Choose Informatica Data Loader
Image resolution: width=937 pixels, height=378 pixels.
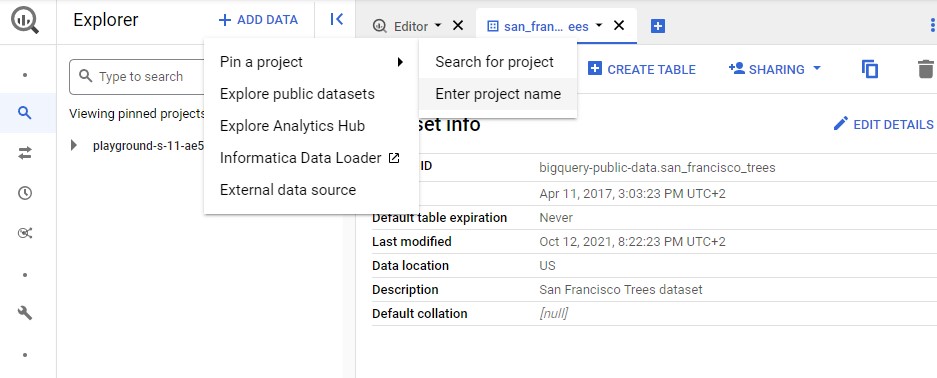click(311, 158)
